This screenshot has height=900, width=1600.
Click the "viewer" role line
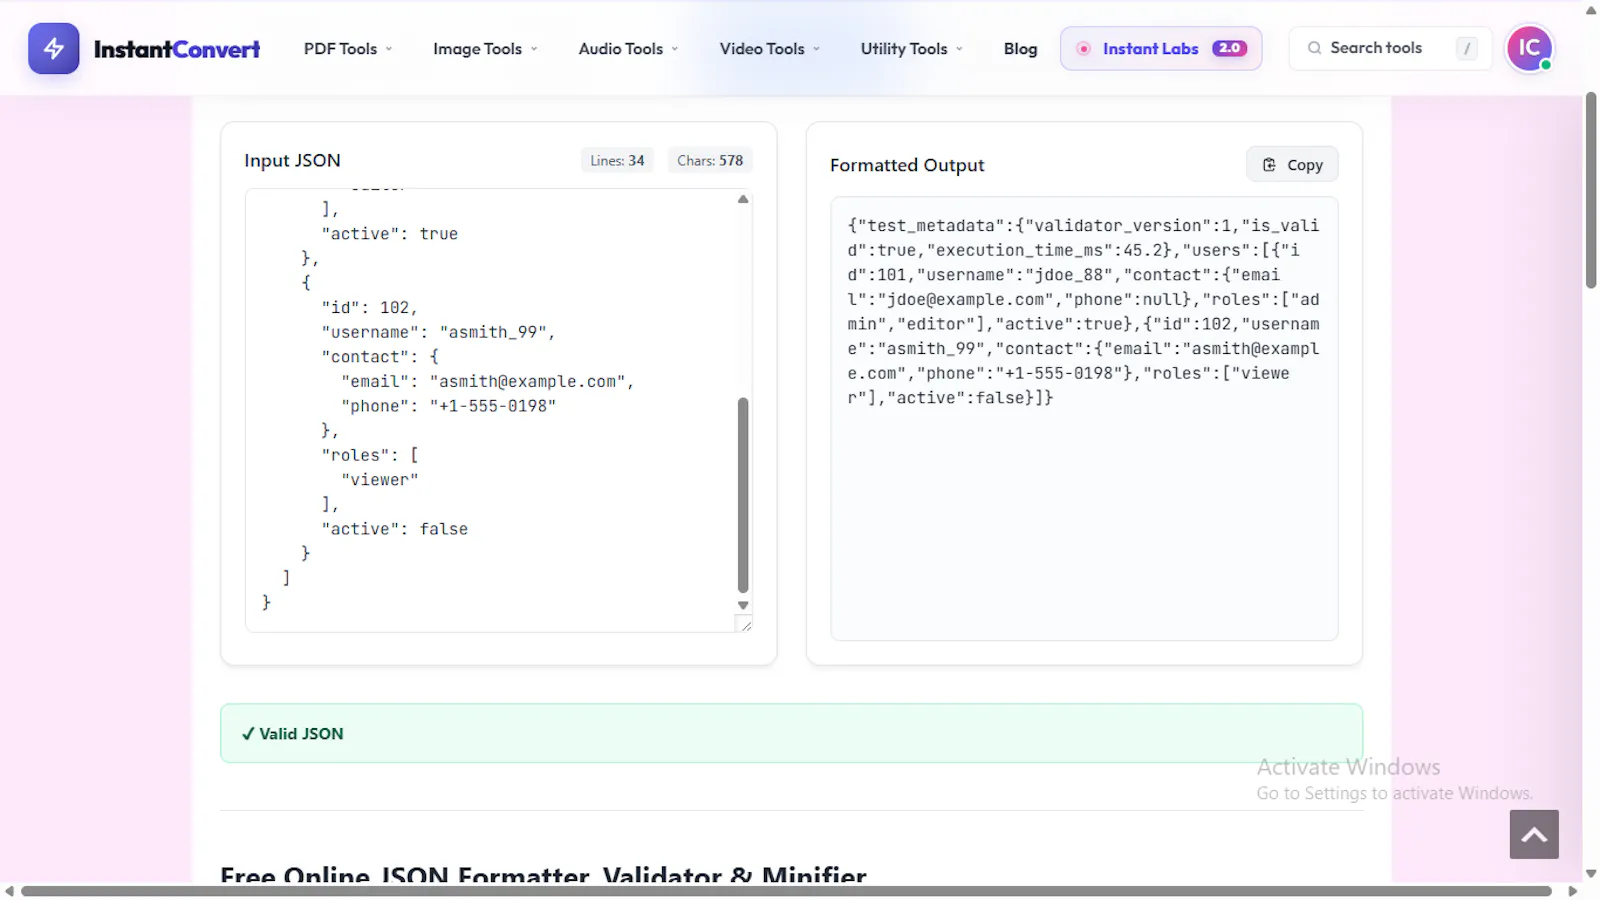click(x=380, y=480)
